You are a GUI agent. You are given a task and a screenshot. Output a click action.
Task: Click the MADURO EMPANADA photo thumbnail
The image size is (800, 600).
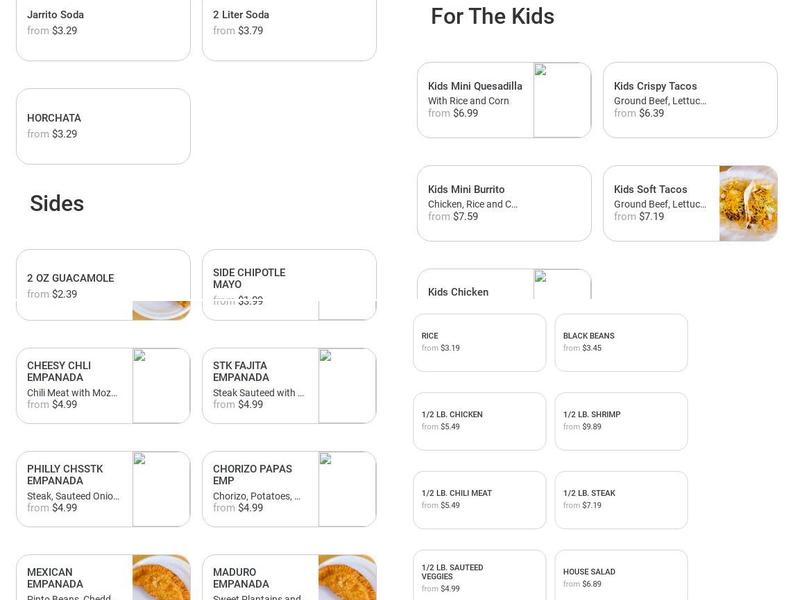click(347, 578)
